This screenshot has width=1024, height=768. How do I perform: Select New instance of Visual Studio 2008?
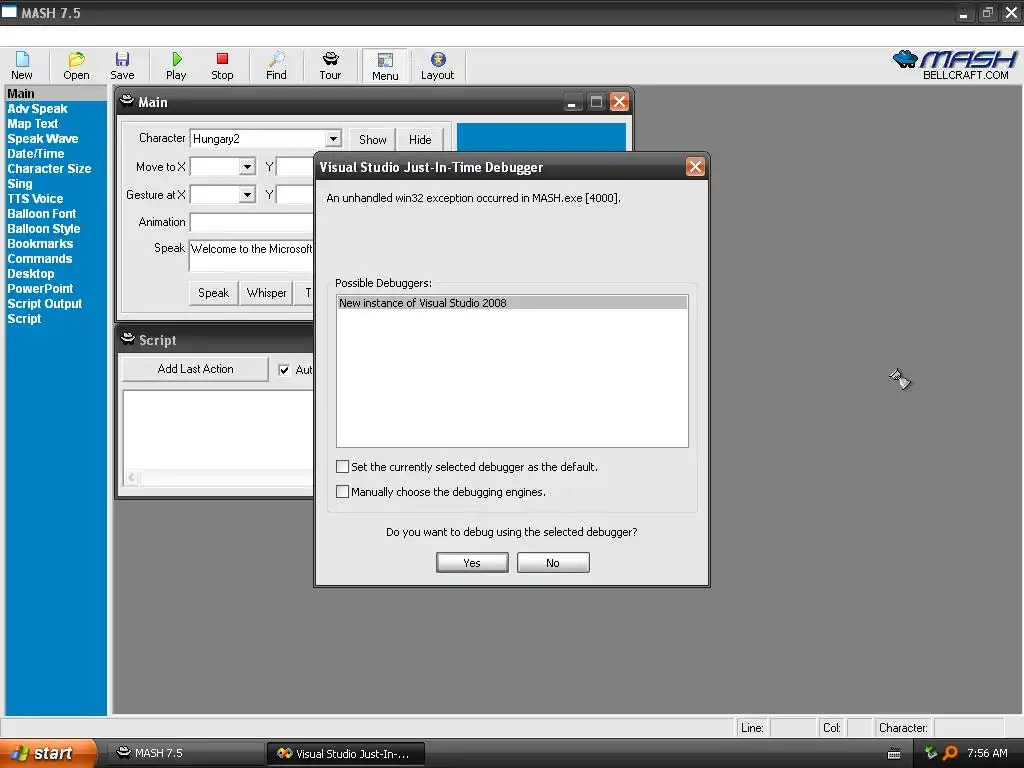point(512,303)
